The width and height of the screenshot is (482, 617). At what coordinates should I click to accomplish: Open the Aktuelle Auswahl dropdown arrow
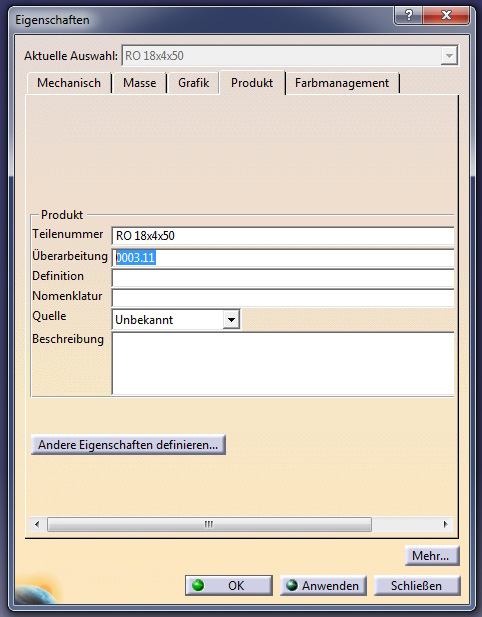click(449, 55)
